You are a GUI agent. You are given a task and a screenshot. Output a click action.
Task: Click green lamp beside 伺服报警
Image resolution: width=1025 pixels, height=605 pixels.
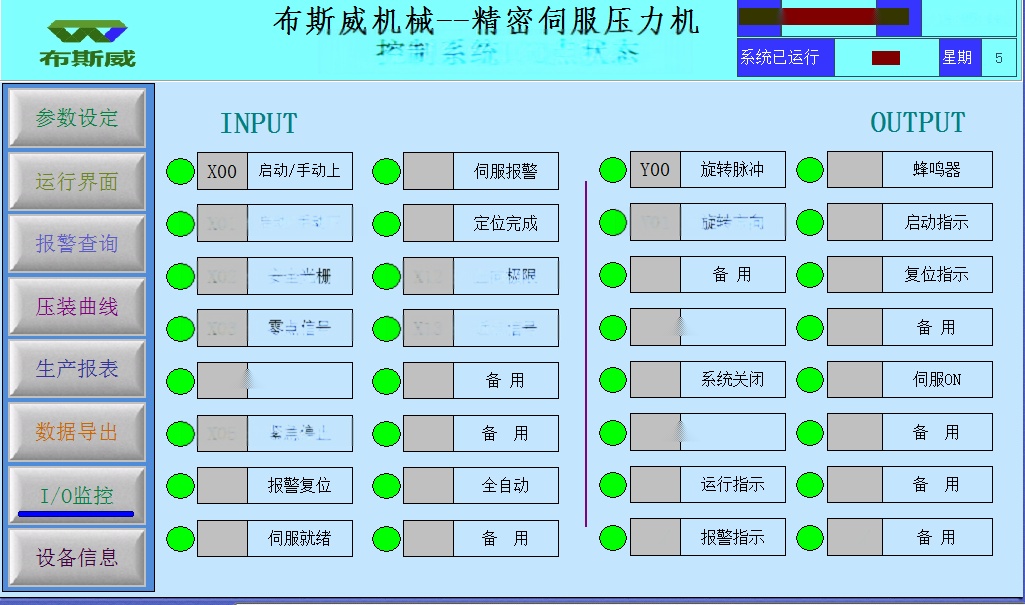pos(386,172)
